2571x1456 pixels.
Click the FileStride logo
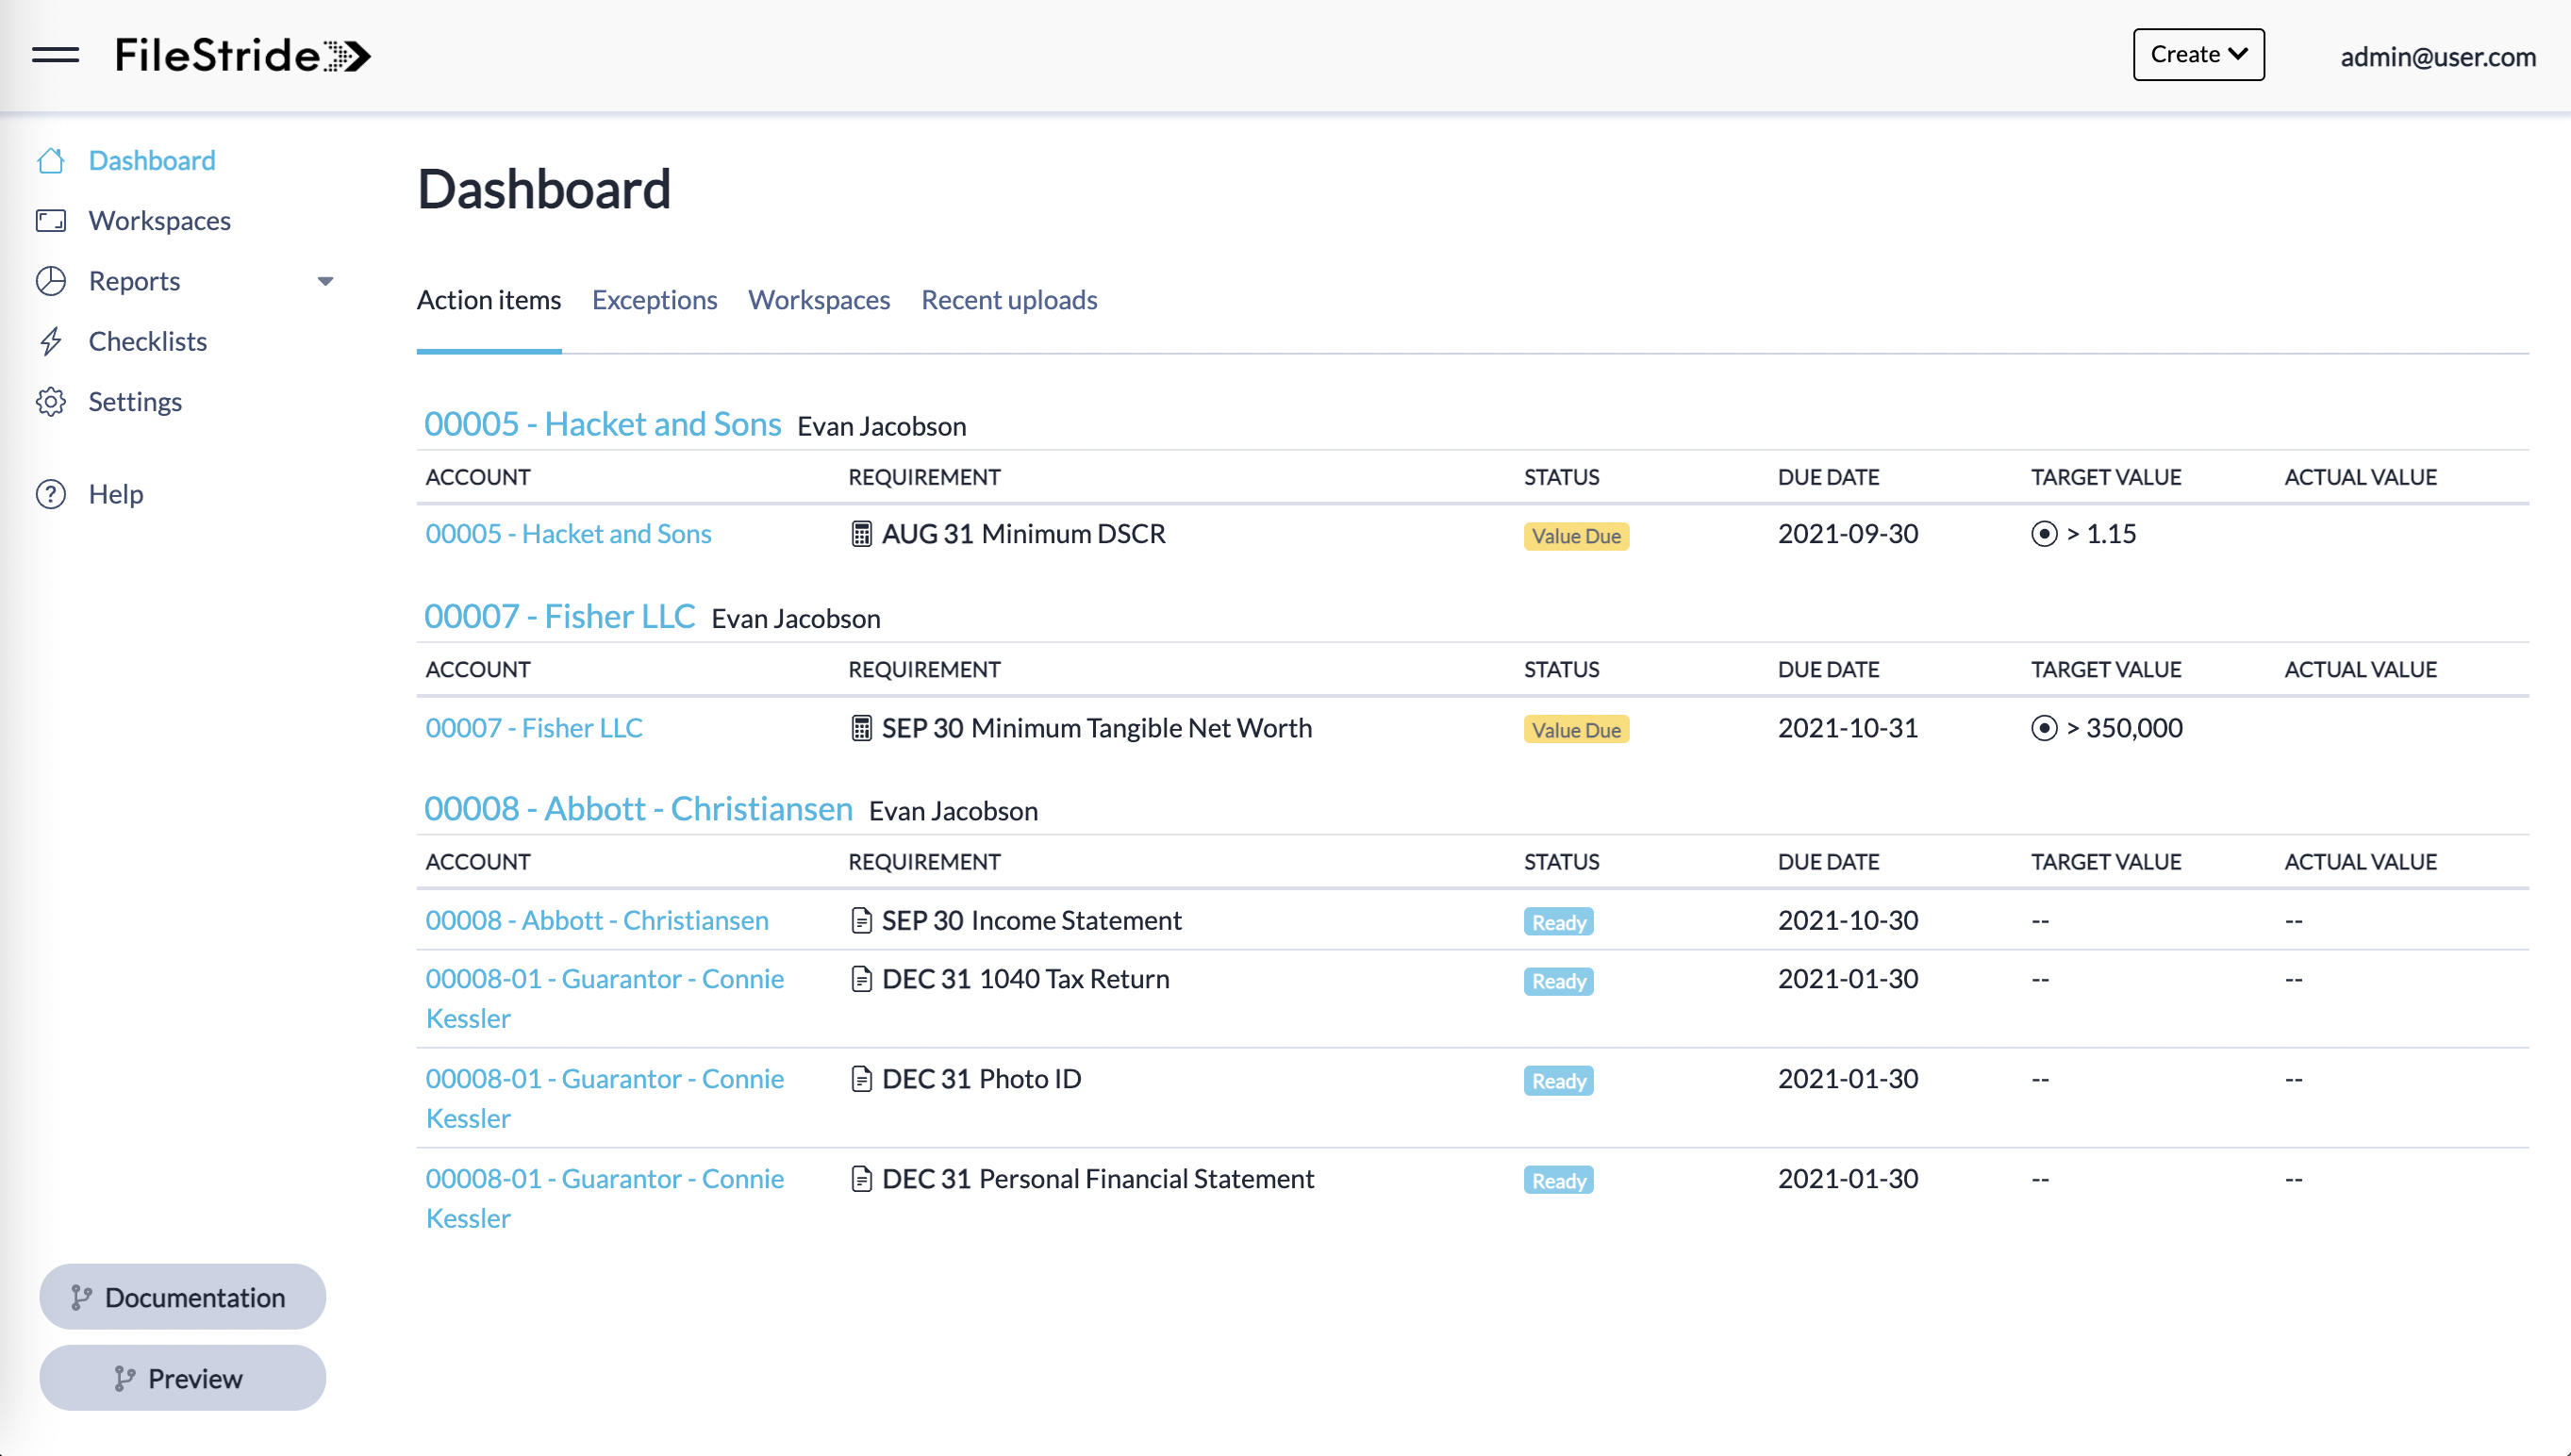point(242,55)
